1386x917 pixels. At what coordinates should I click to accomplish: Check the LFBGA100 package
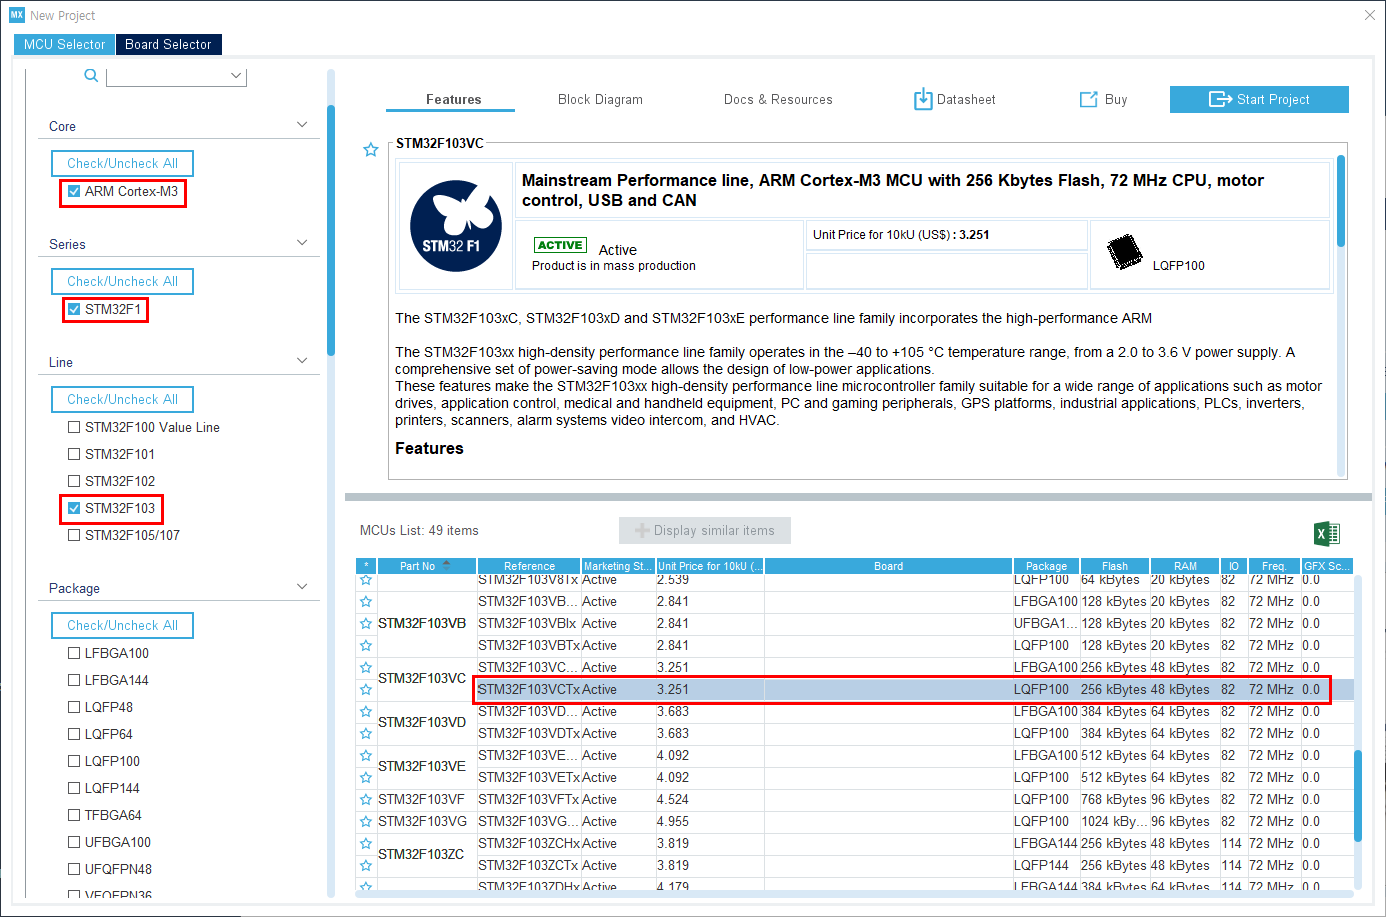[x=74, y=653]
